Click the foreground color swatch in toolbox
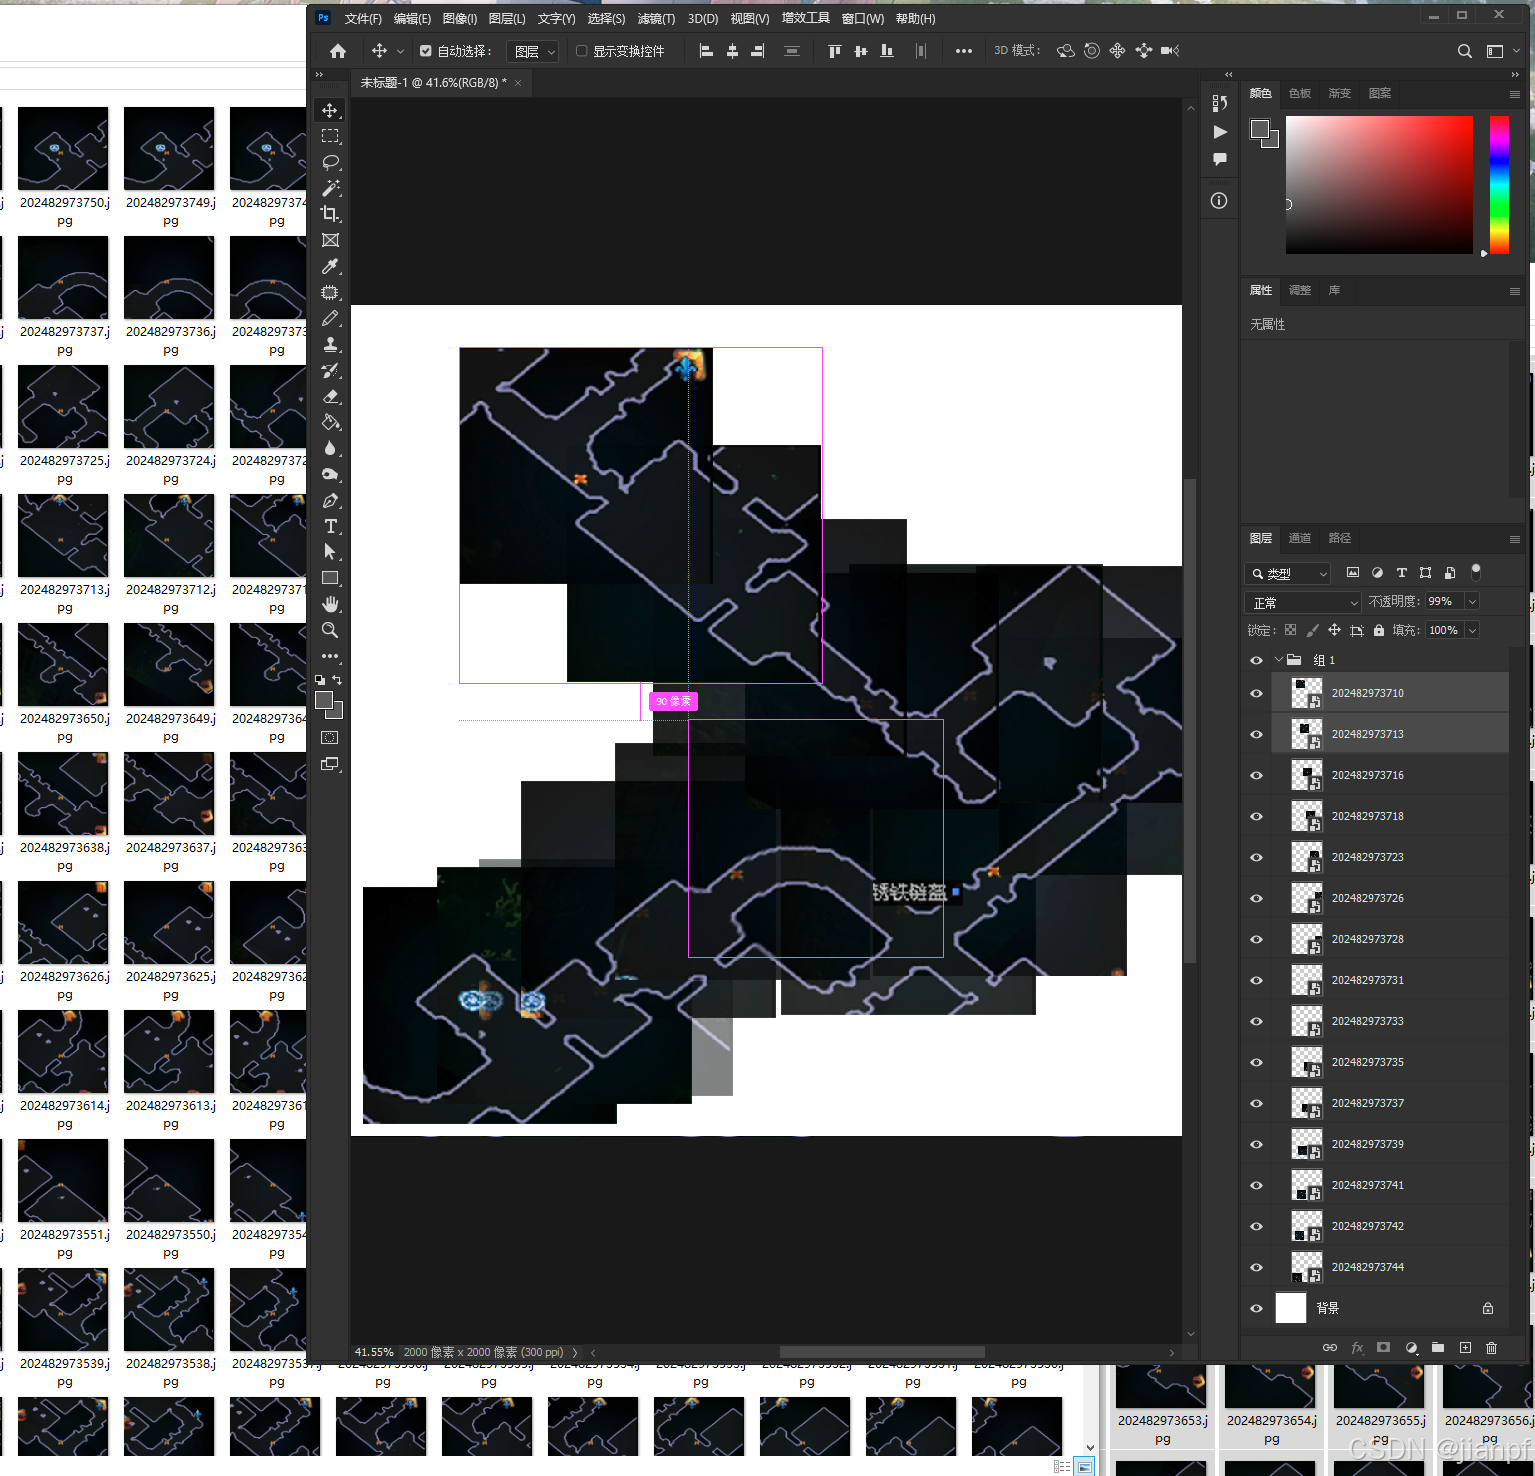 coord(324,701)
